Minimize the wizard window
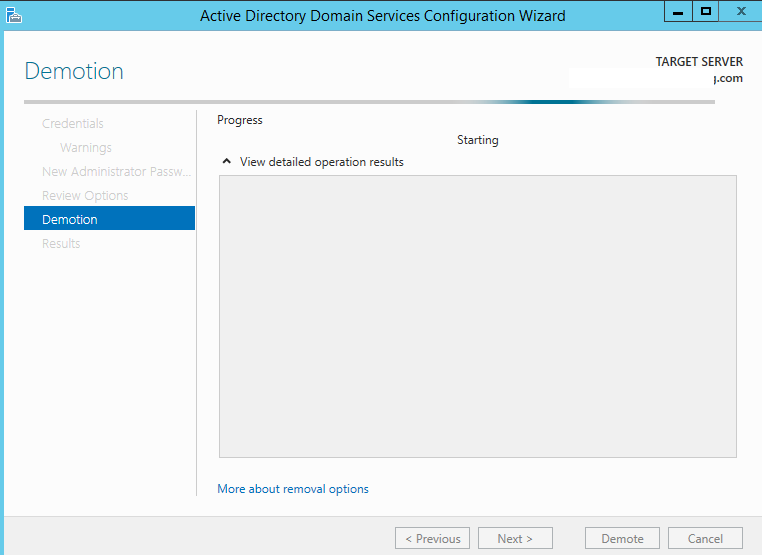Viewport: 762px width, 555px height. (x=678, y=12)
